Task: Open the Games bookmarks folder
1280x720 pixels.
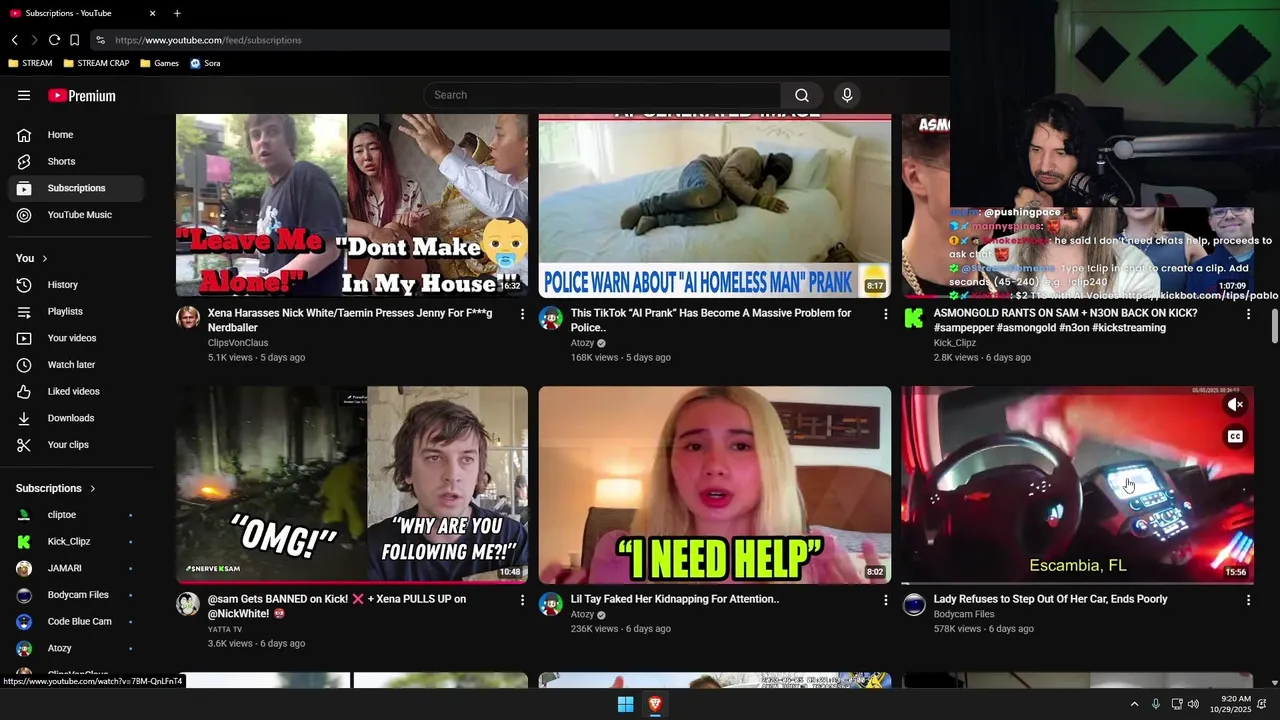Action: click(x=160, y=63)
